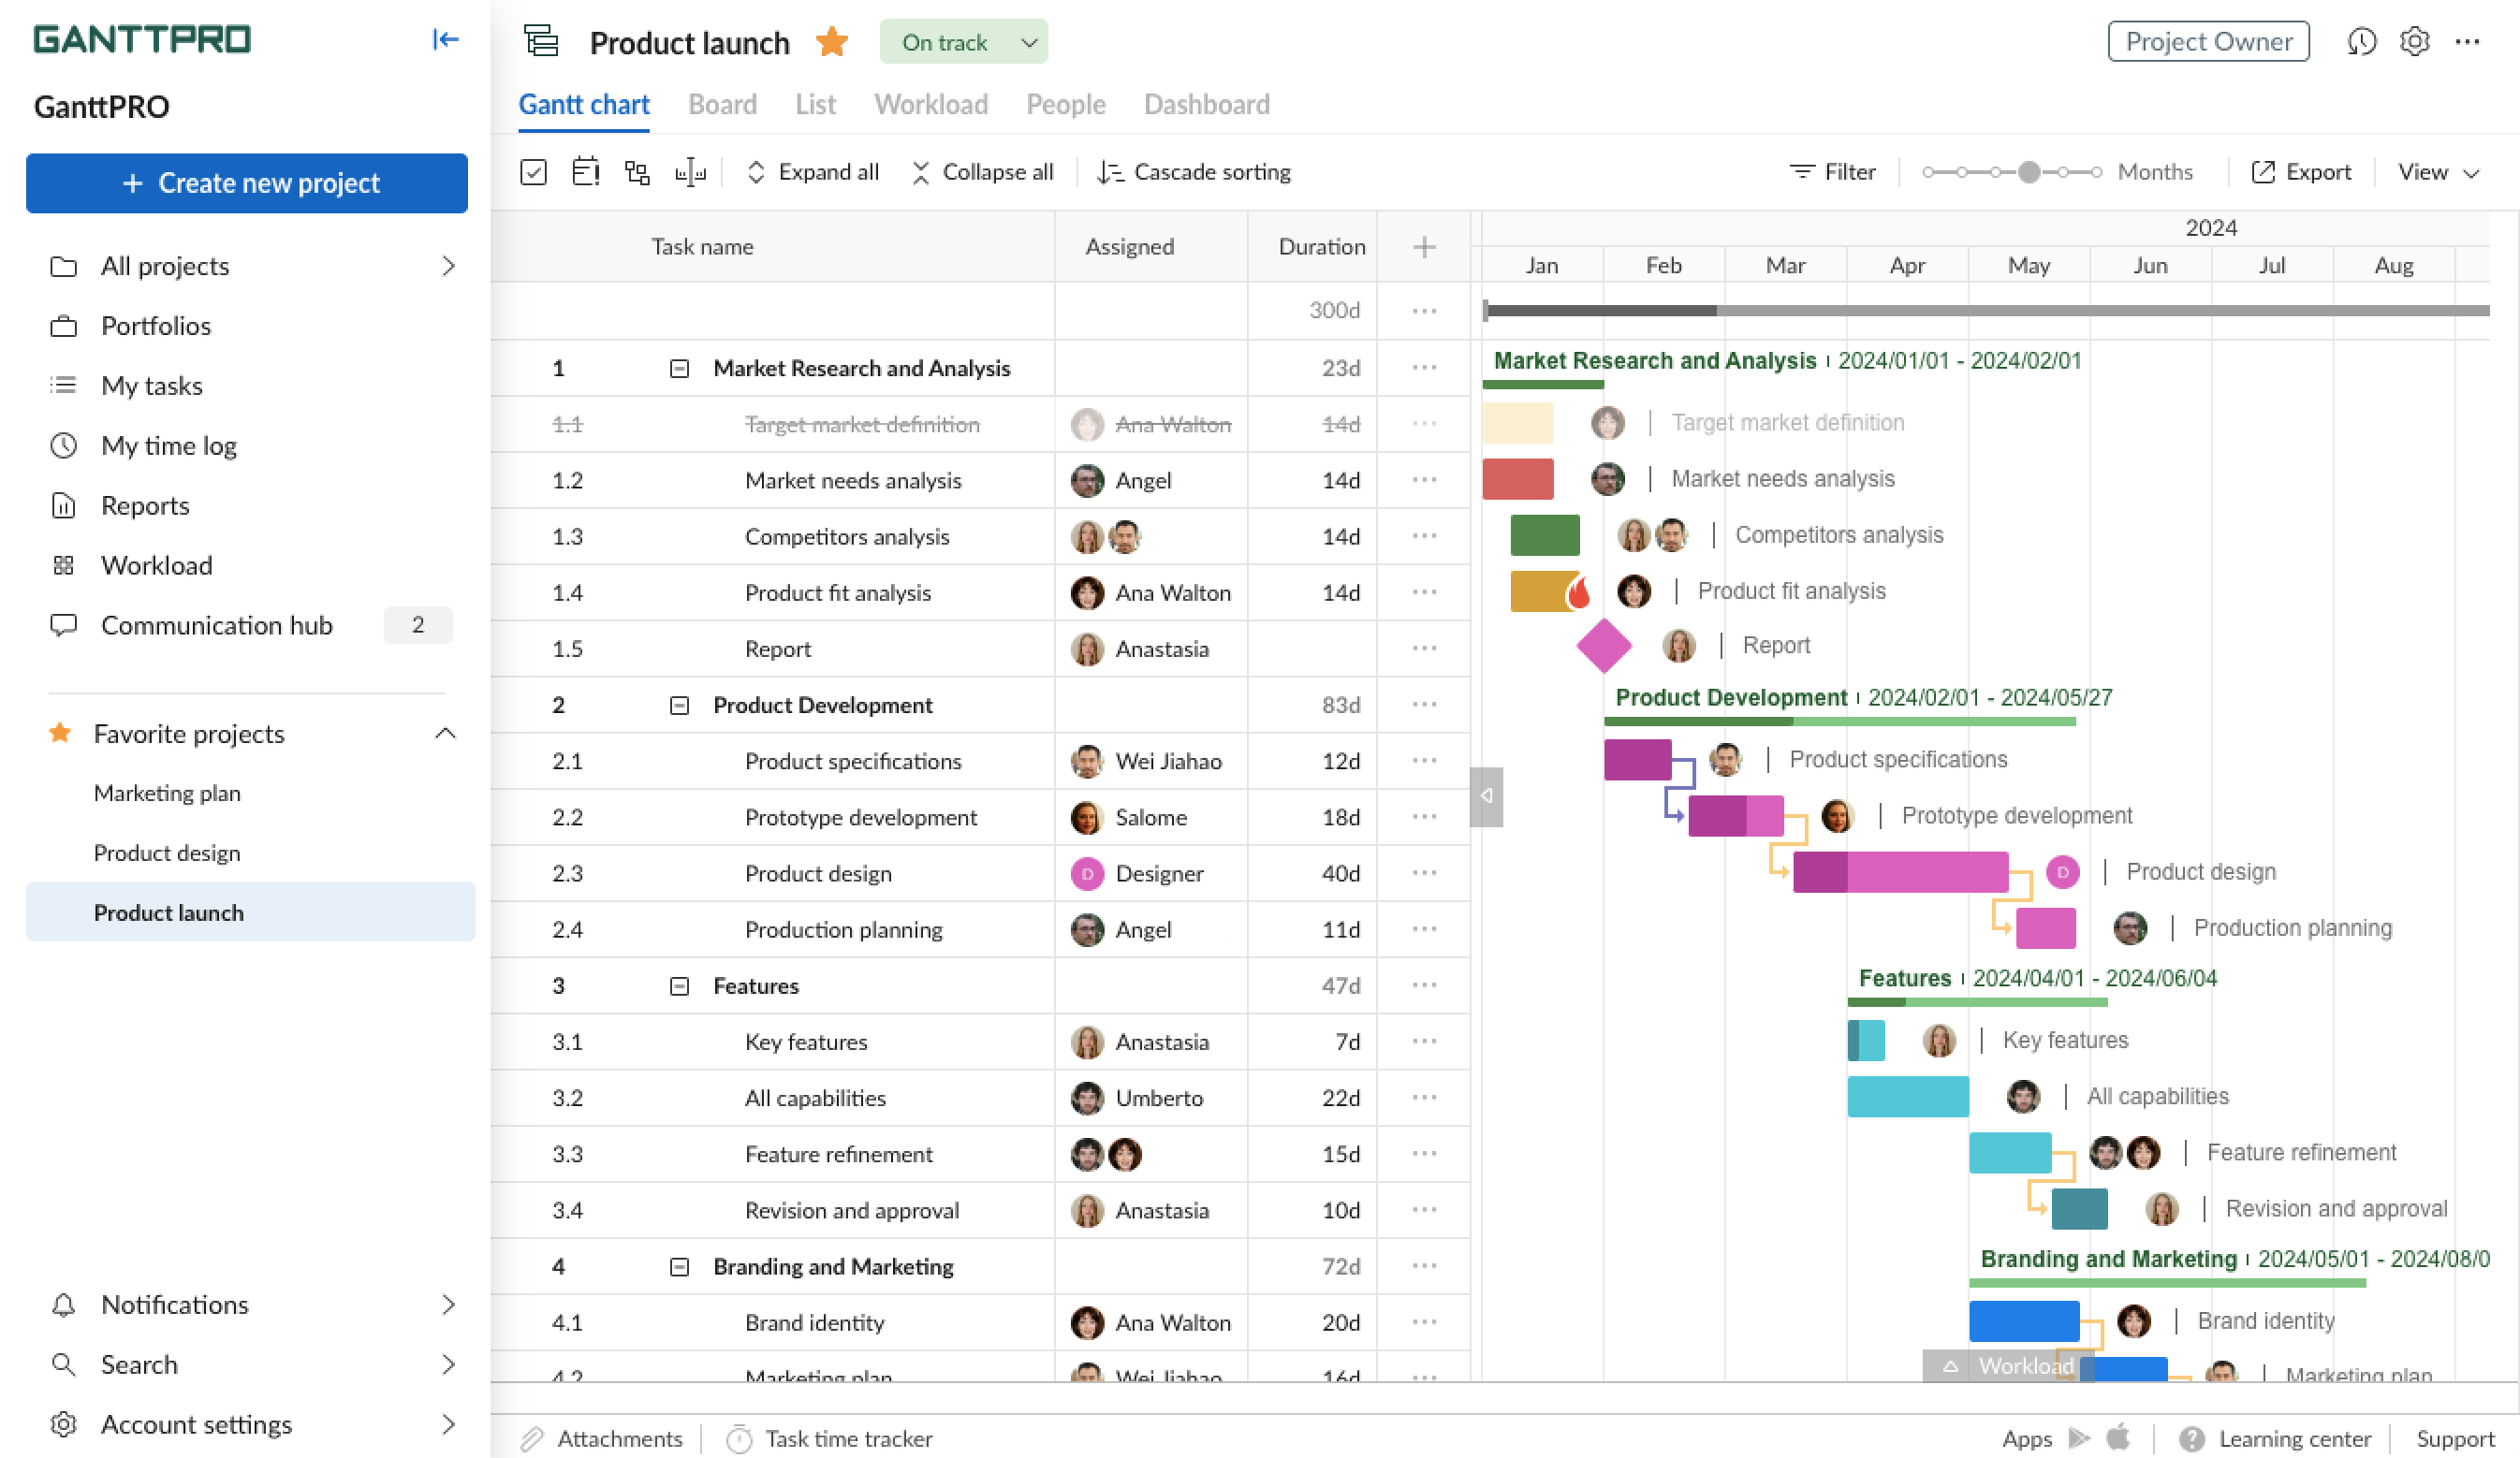Select the bulk change checkbox tool

click(534, 171)
